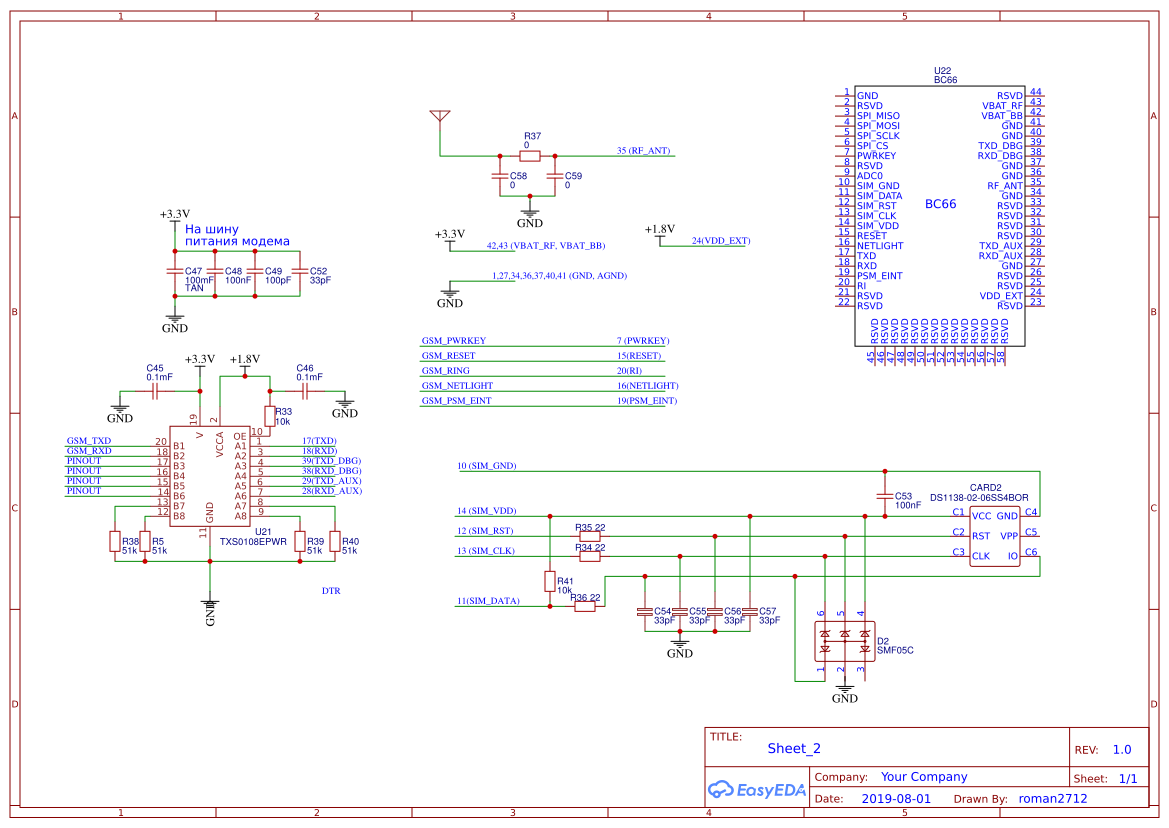This screenshot has width=1169, height=828.
Task: Click the '39(TXD_DBG)' net label
Action: pyautogui.click(x=331, y=461)
